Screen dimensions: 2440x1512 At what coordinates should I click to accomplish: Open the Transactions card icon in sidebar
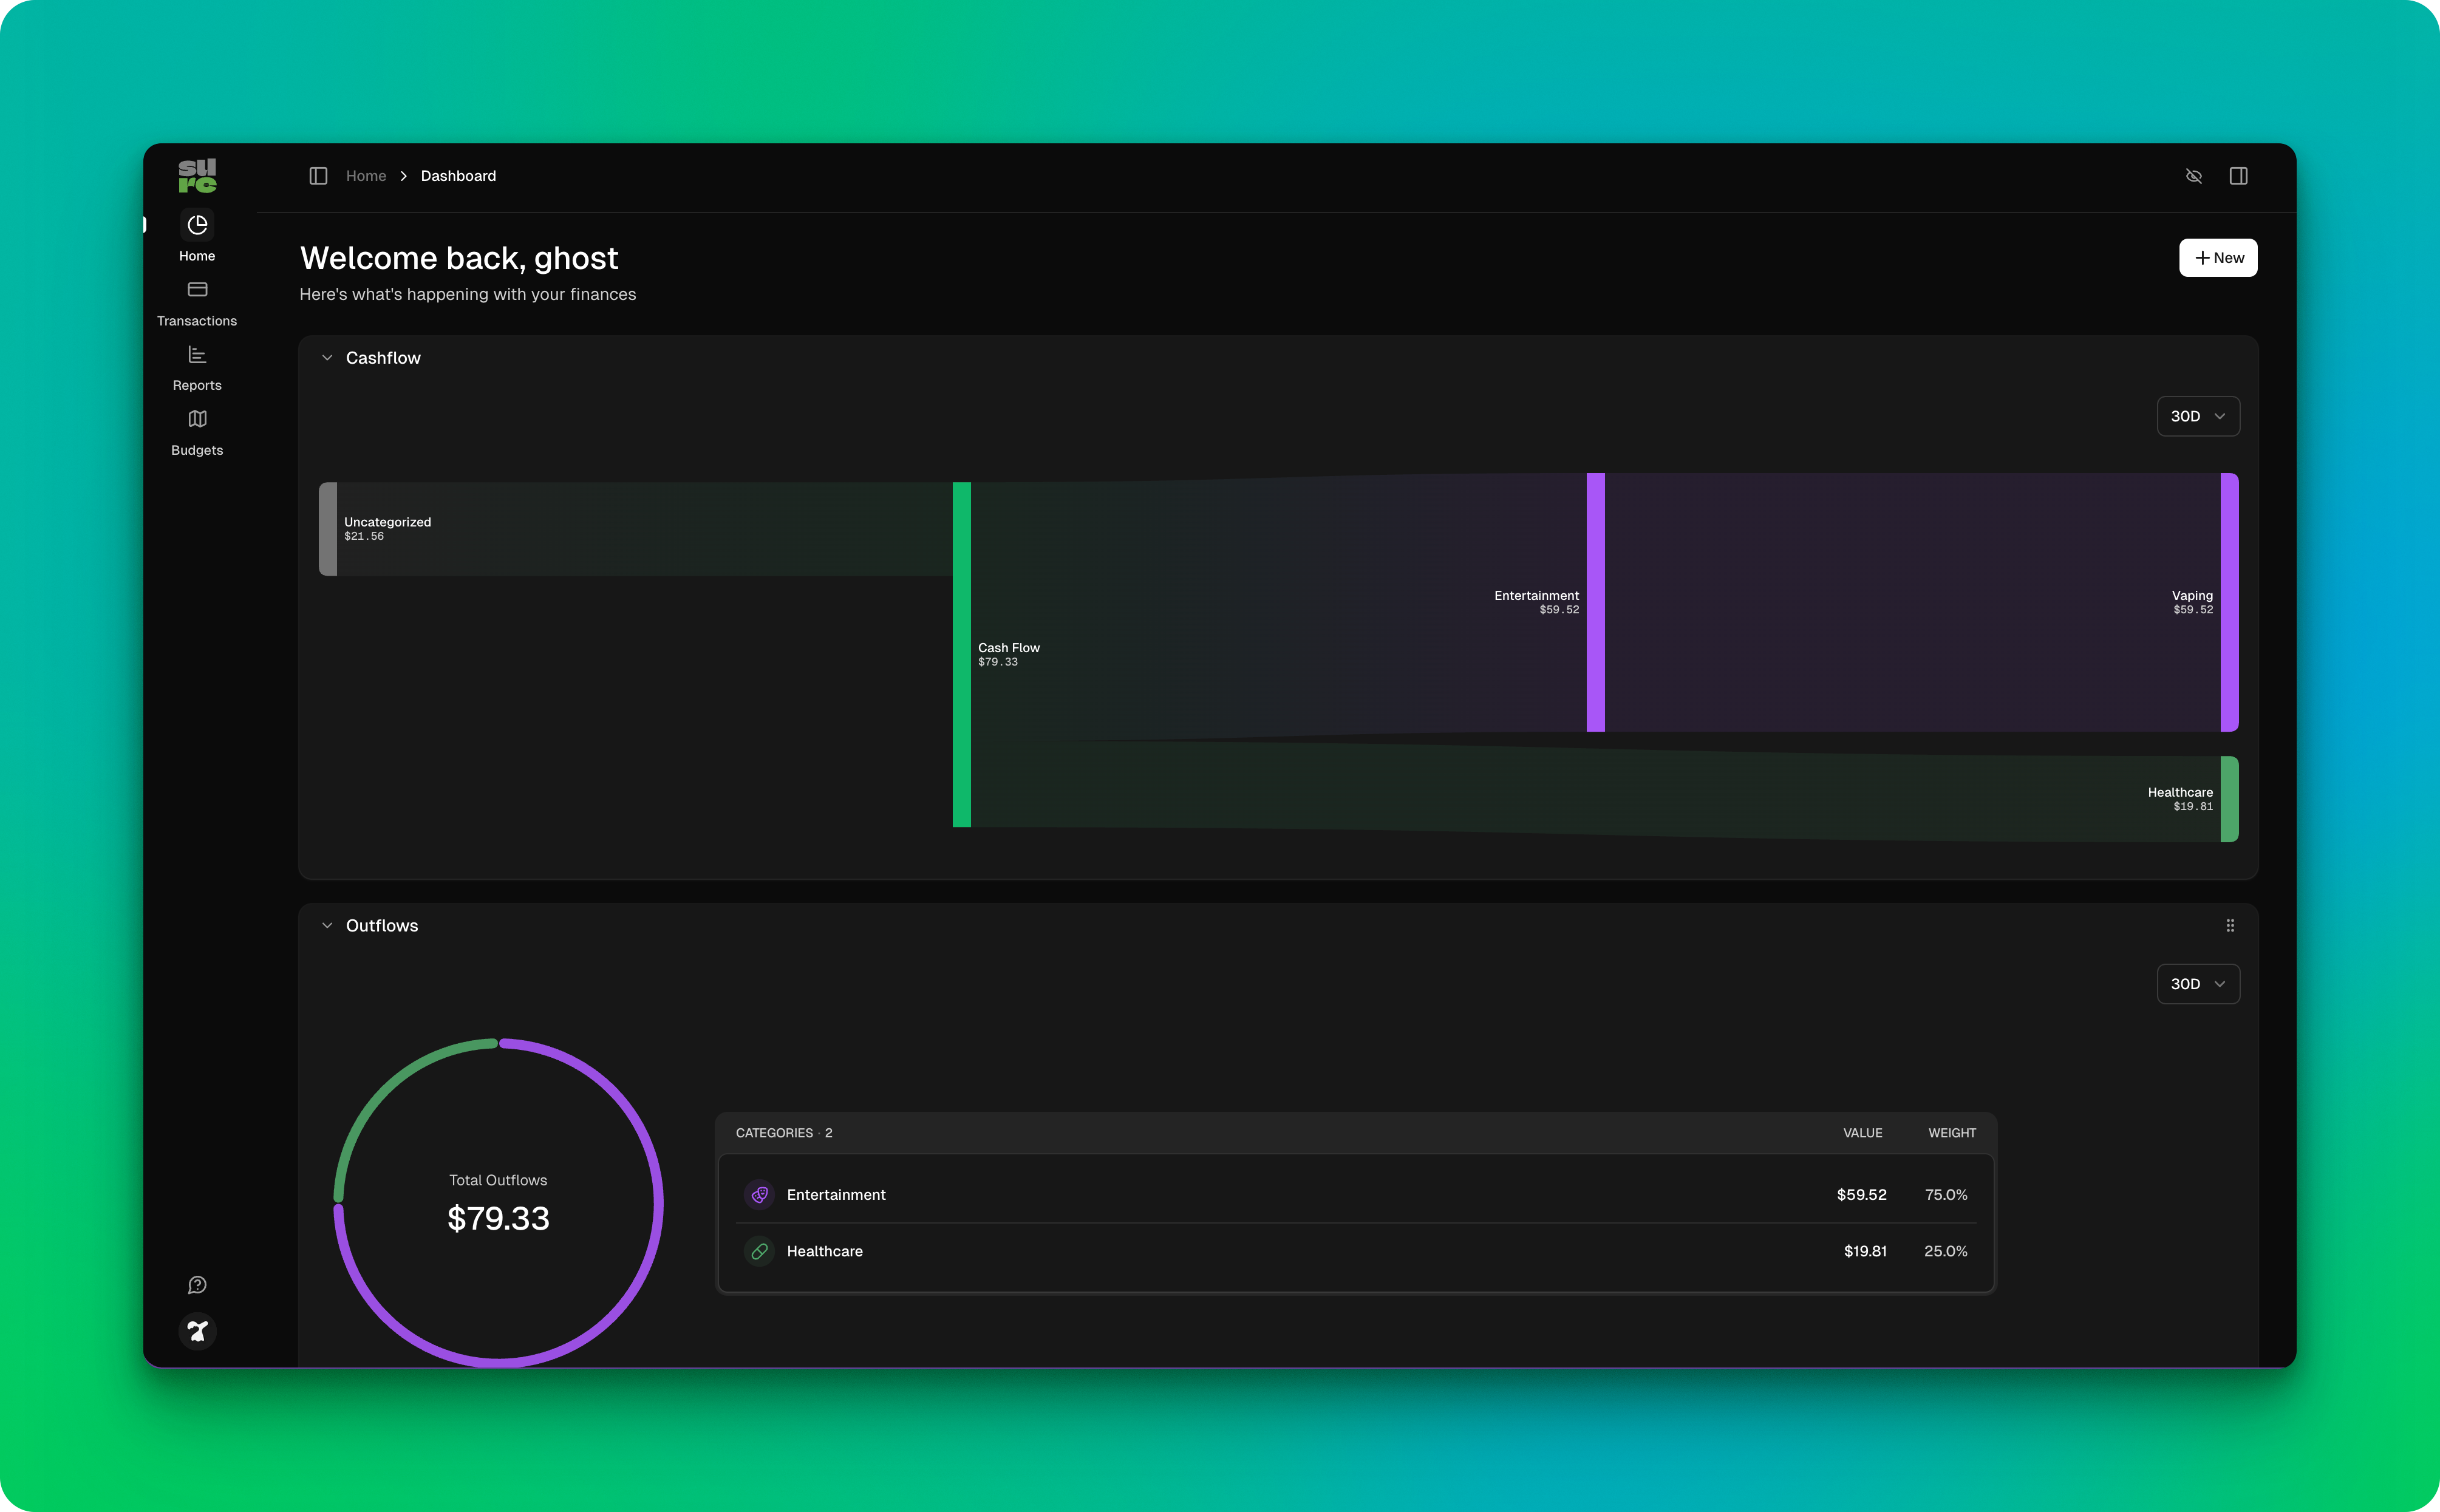point(197,290)
